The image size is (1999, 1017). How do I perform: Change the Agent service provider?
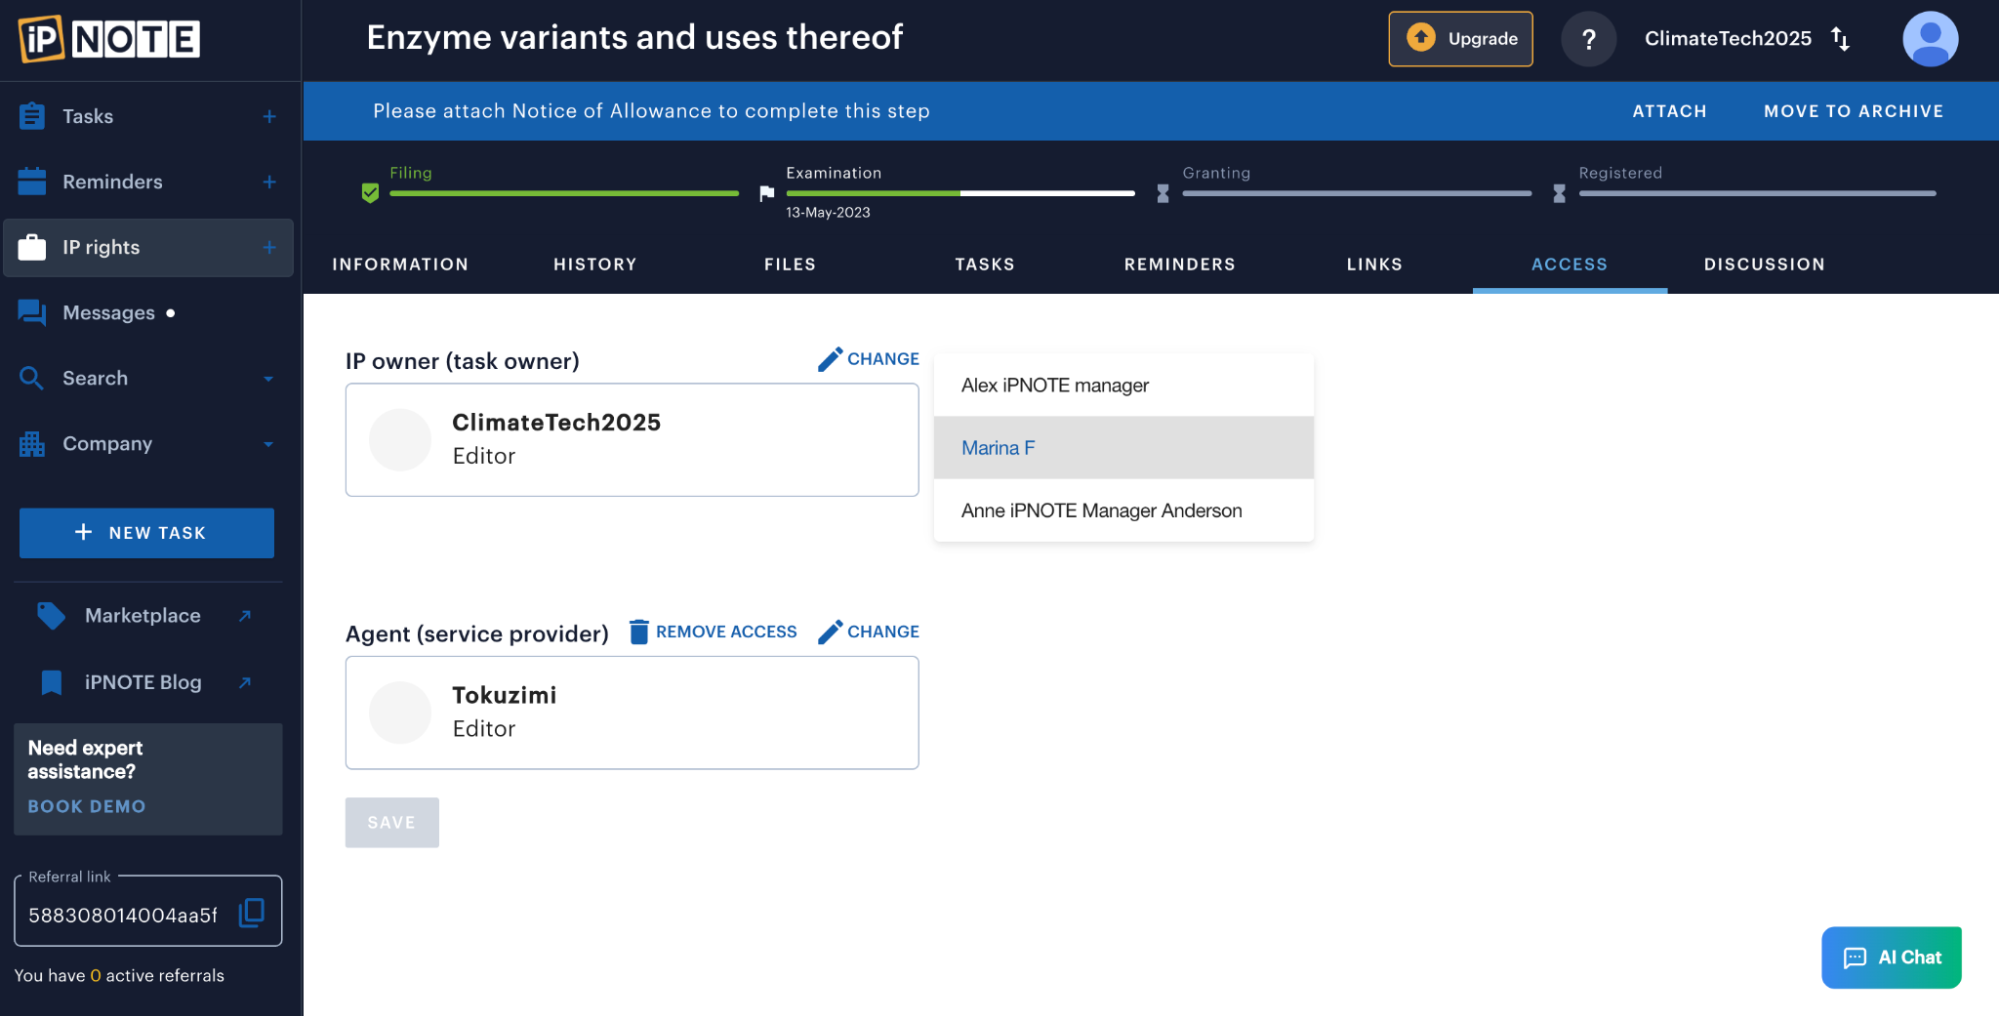(x=868, y=632)
